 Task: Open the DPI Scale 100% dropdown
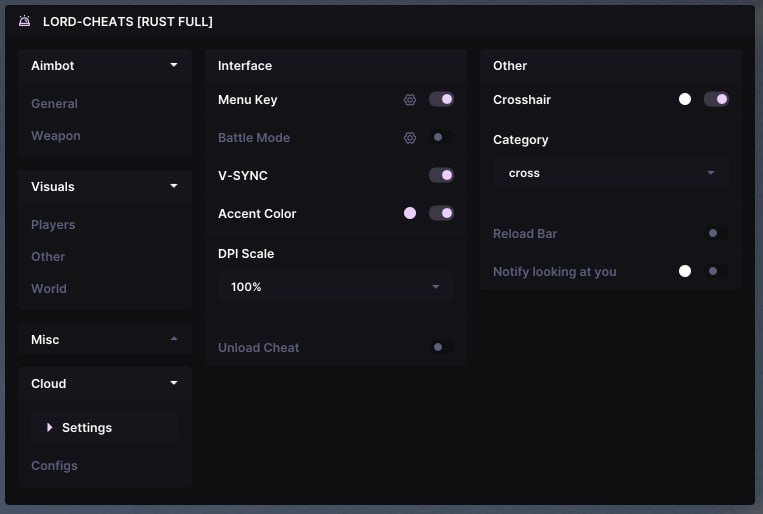pos(335,287)
